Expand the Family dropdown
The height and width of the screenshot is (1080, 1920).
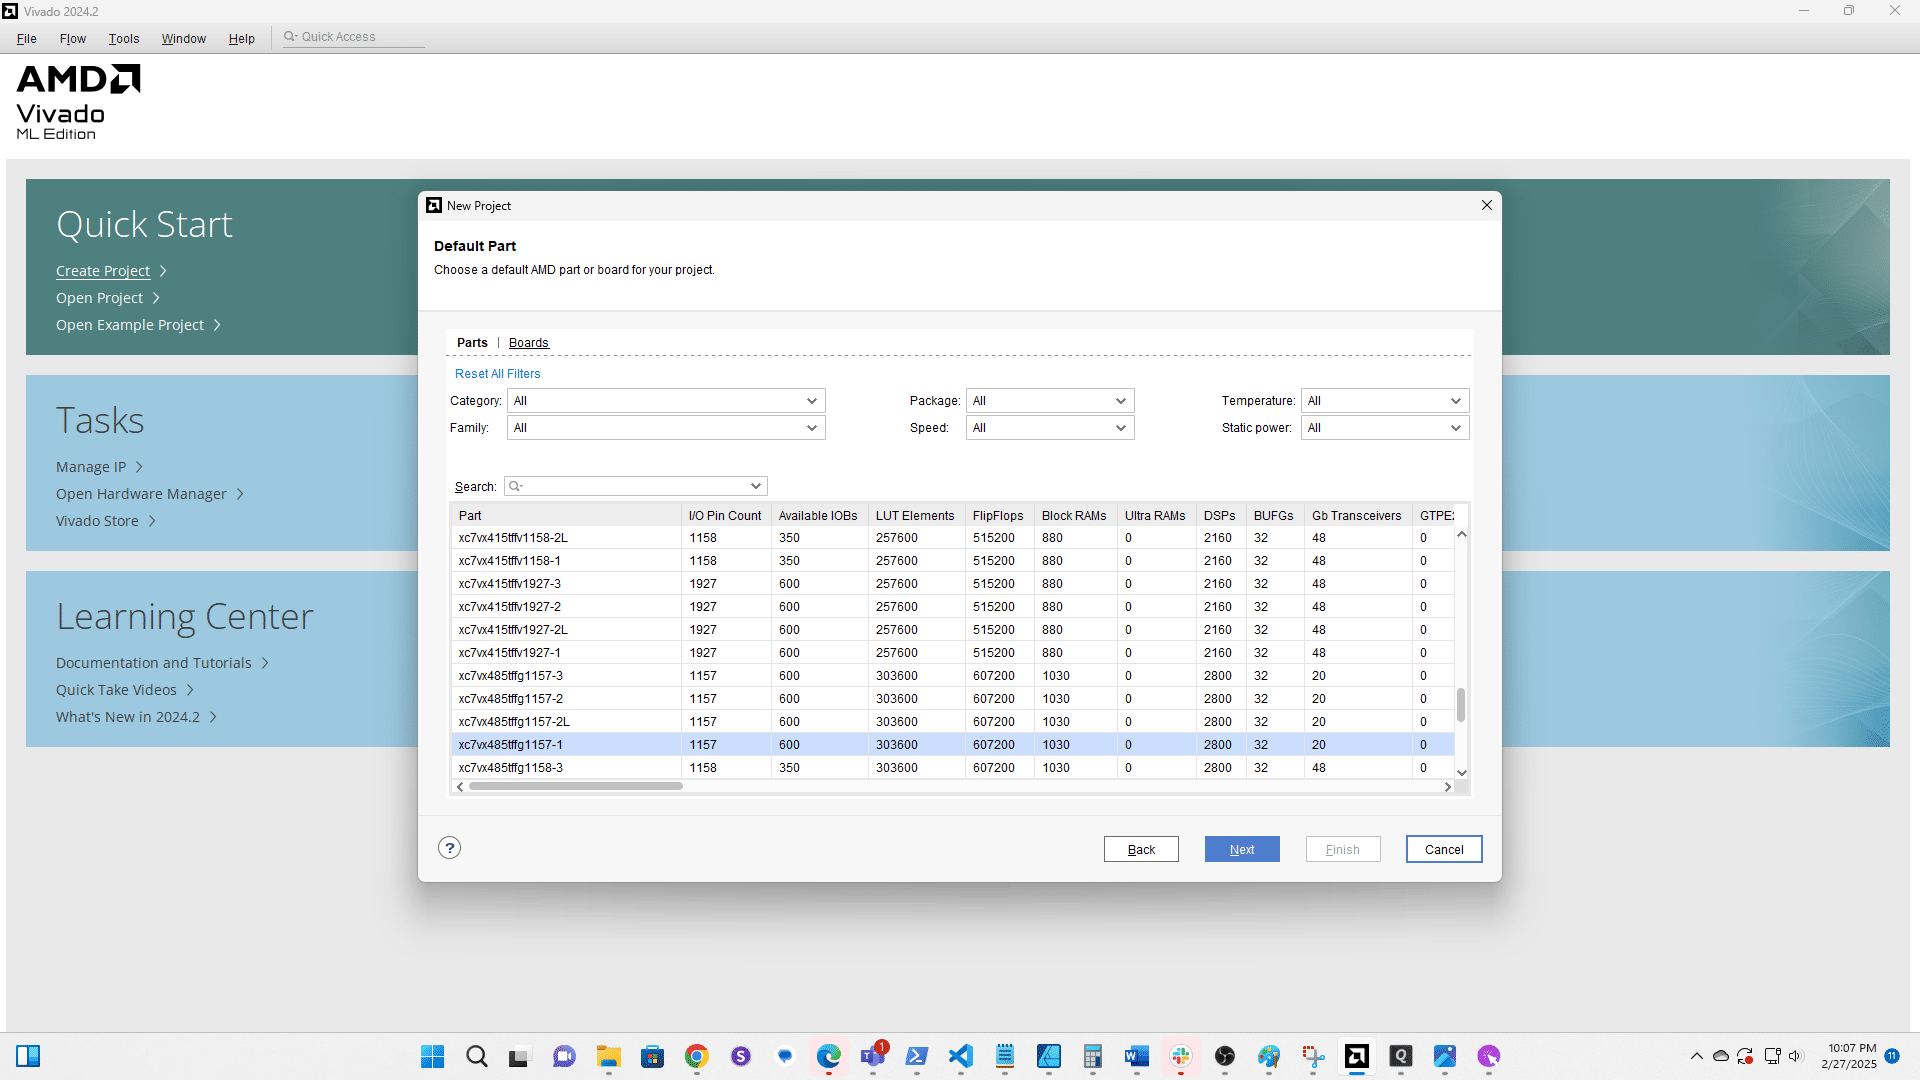coord(666,428)
